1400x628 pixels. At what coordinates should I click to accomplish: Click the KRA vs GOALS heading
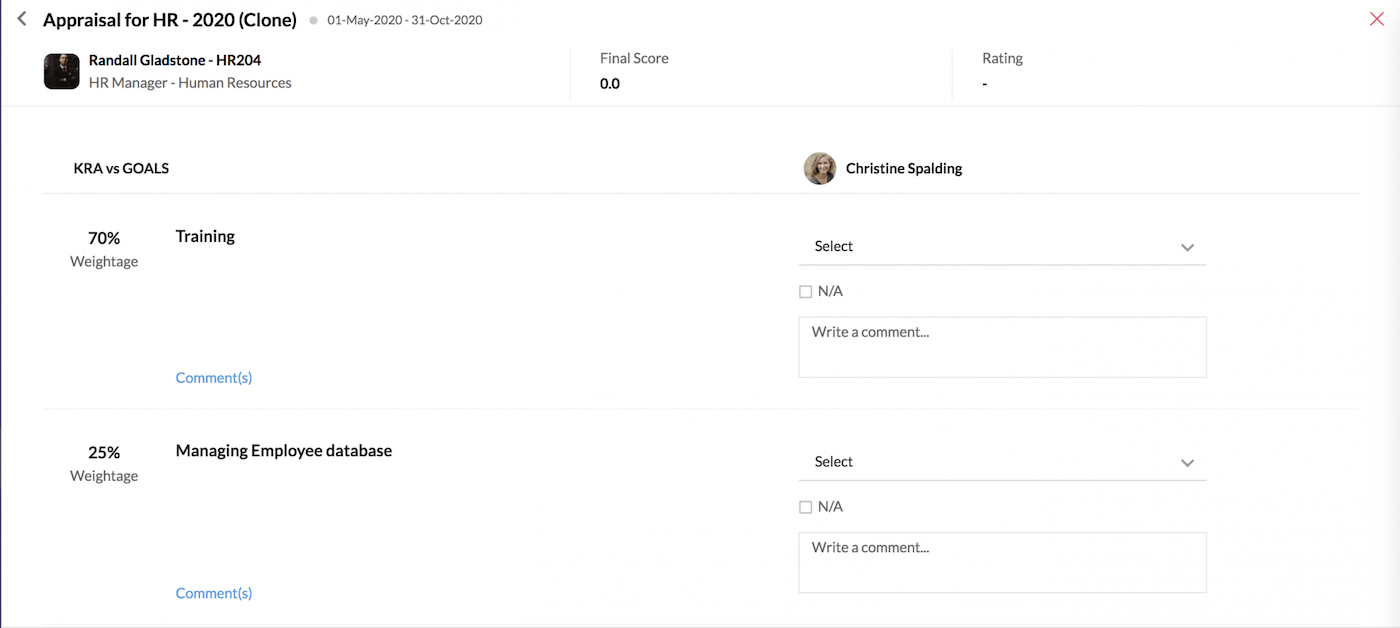(x=121, y=169)
